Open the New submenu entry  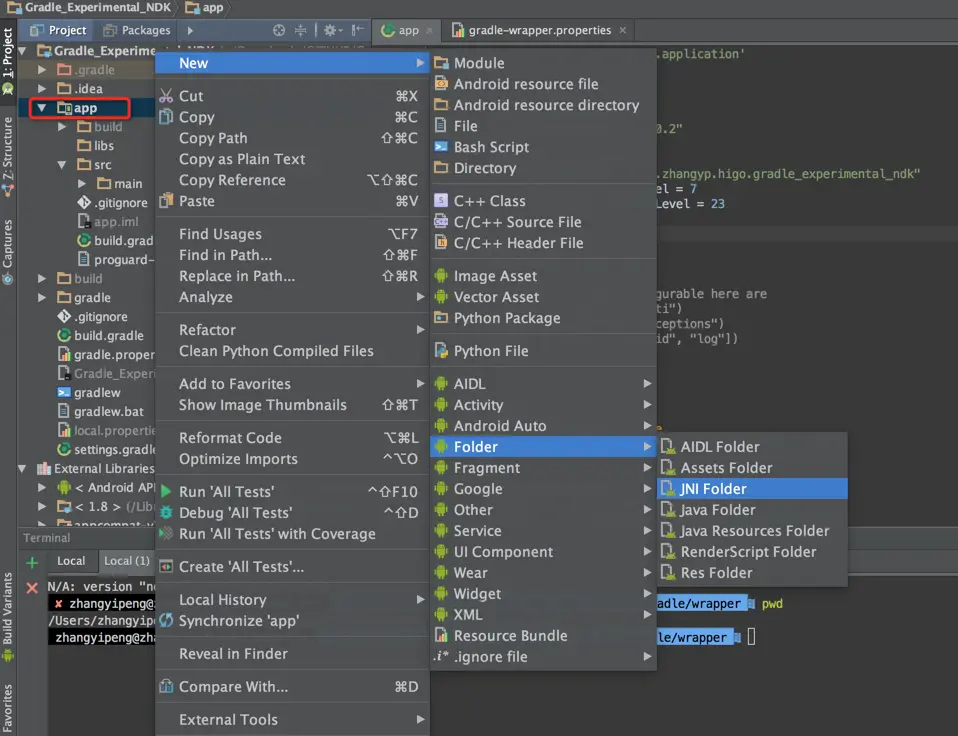pyautogui.click(x=293, y=63)
